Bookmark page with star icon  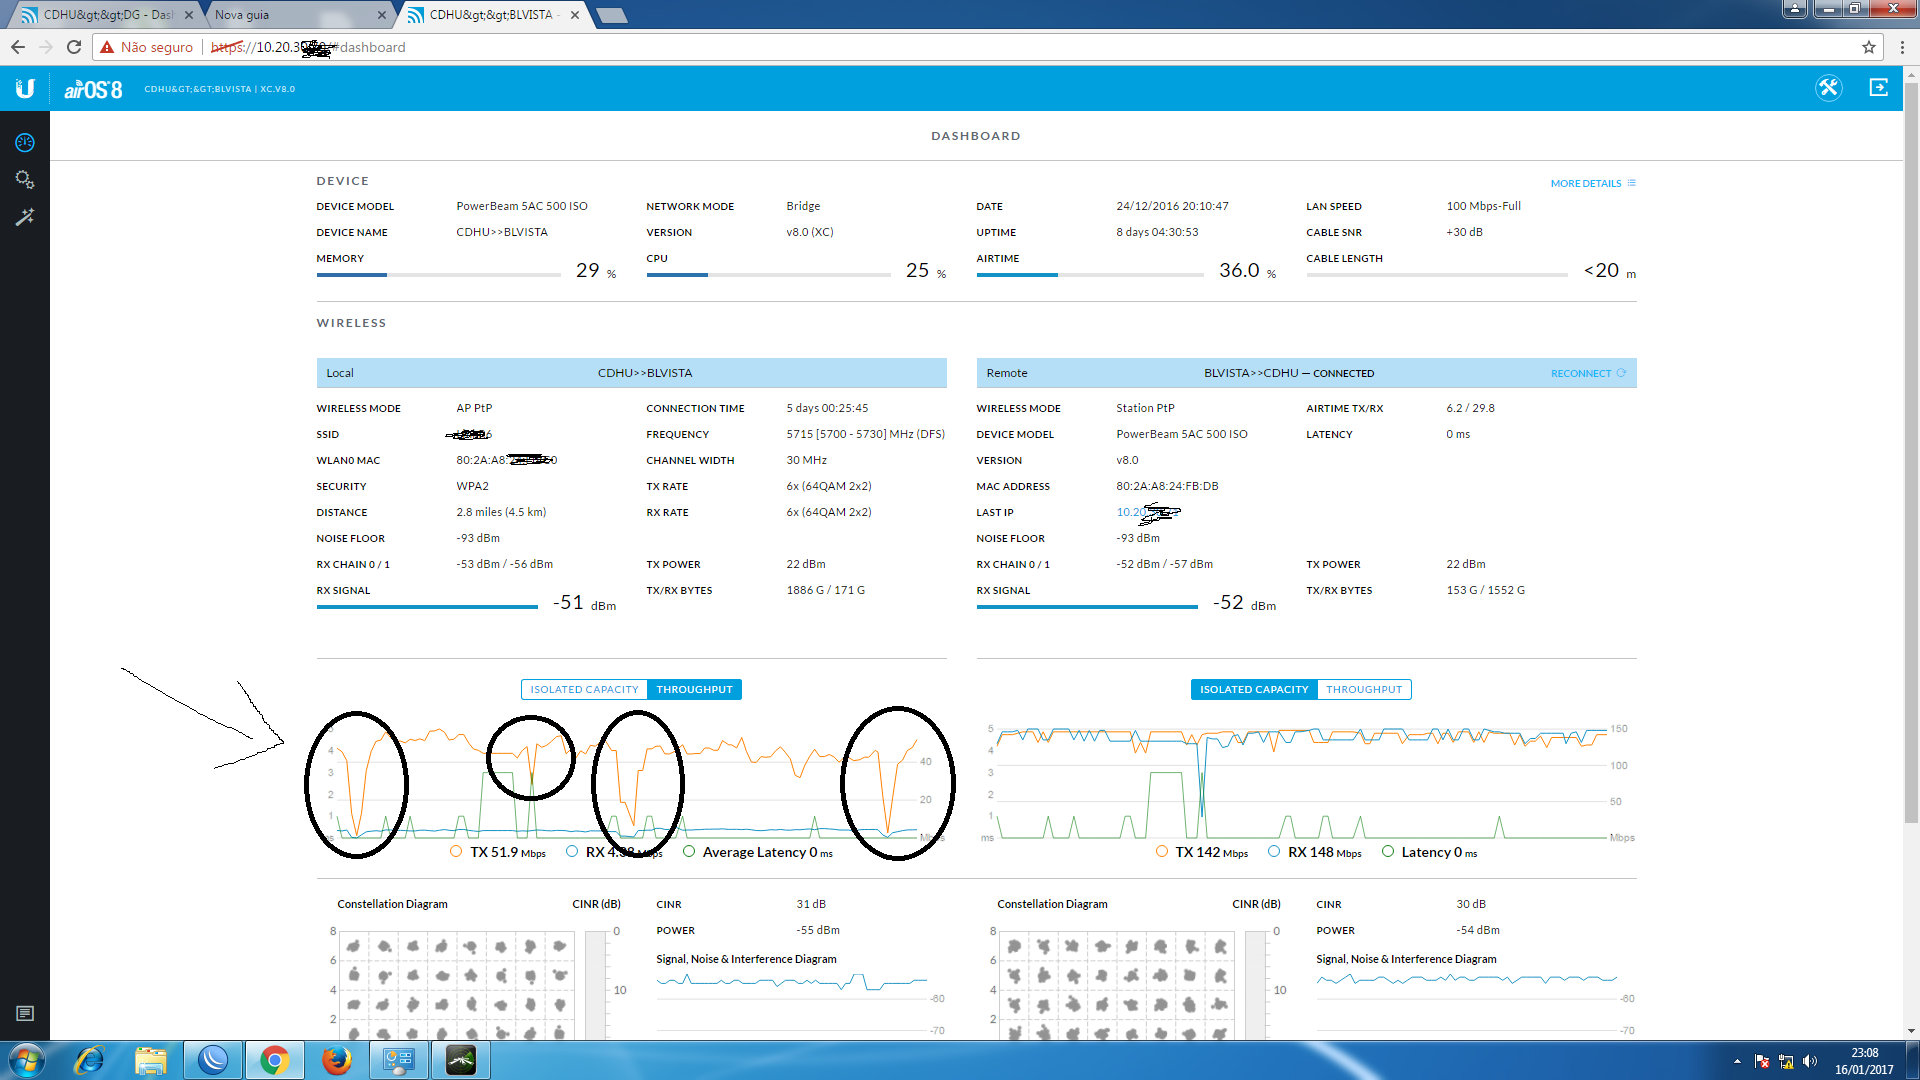point(1868,47)
